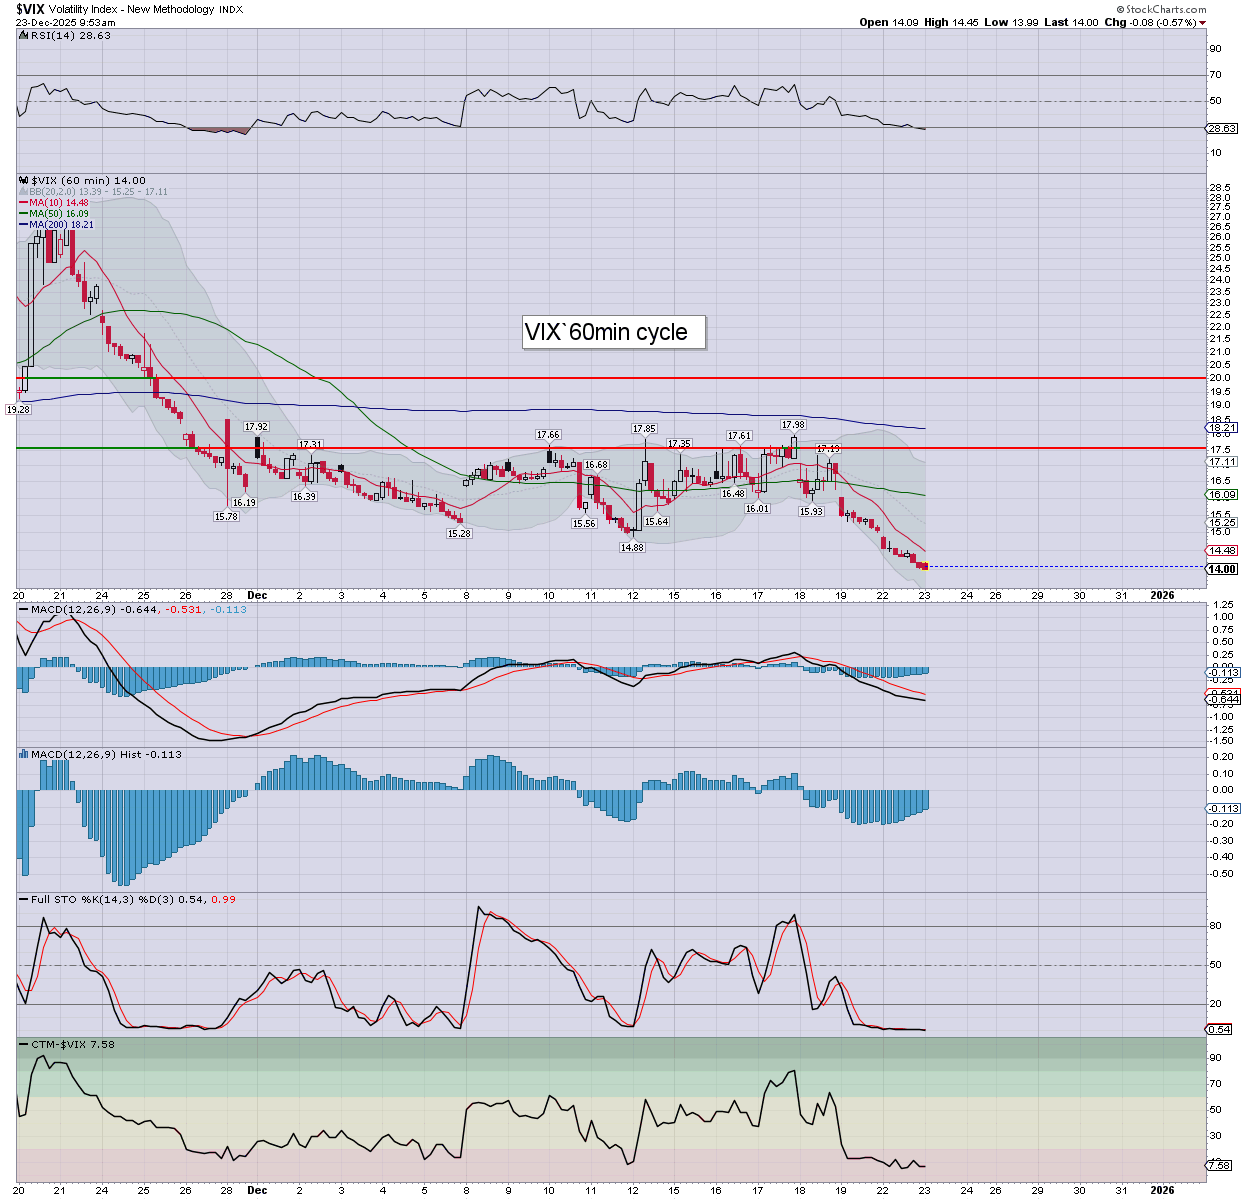Click the red down-arrow beside Chg percentage
The image size is (1250, 1200).
click(1202, 22)
